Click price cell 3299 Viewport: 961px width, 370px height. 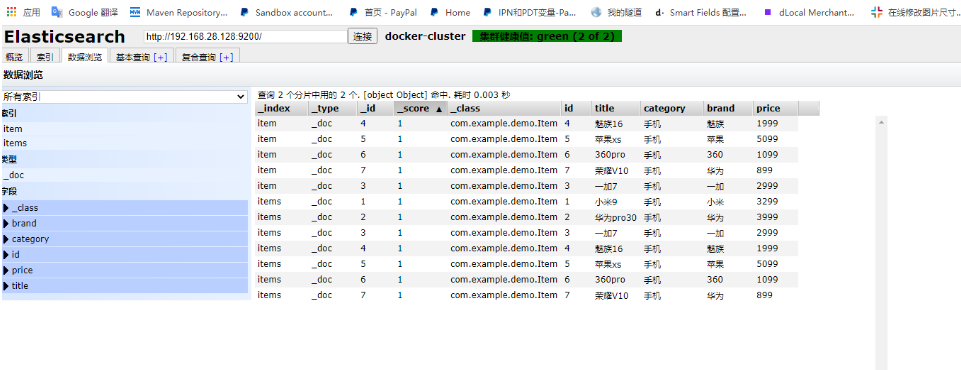(x=767, y=201)
